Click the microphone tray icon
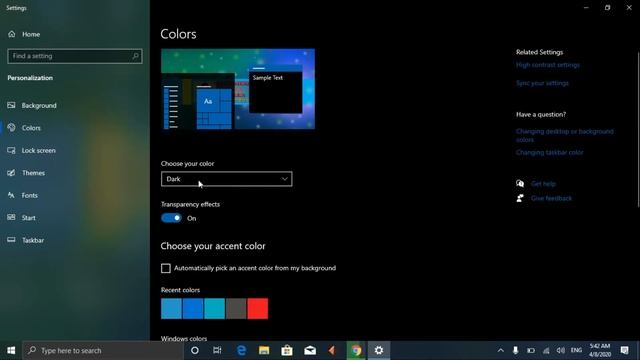Viewport: 640px width, 360px height. (x=516, y=351)
